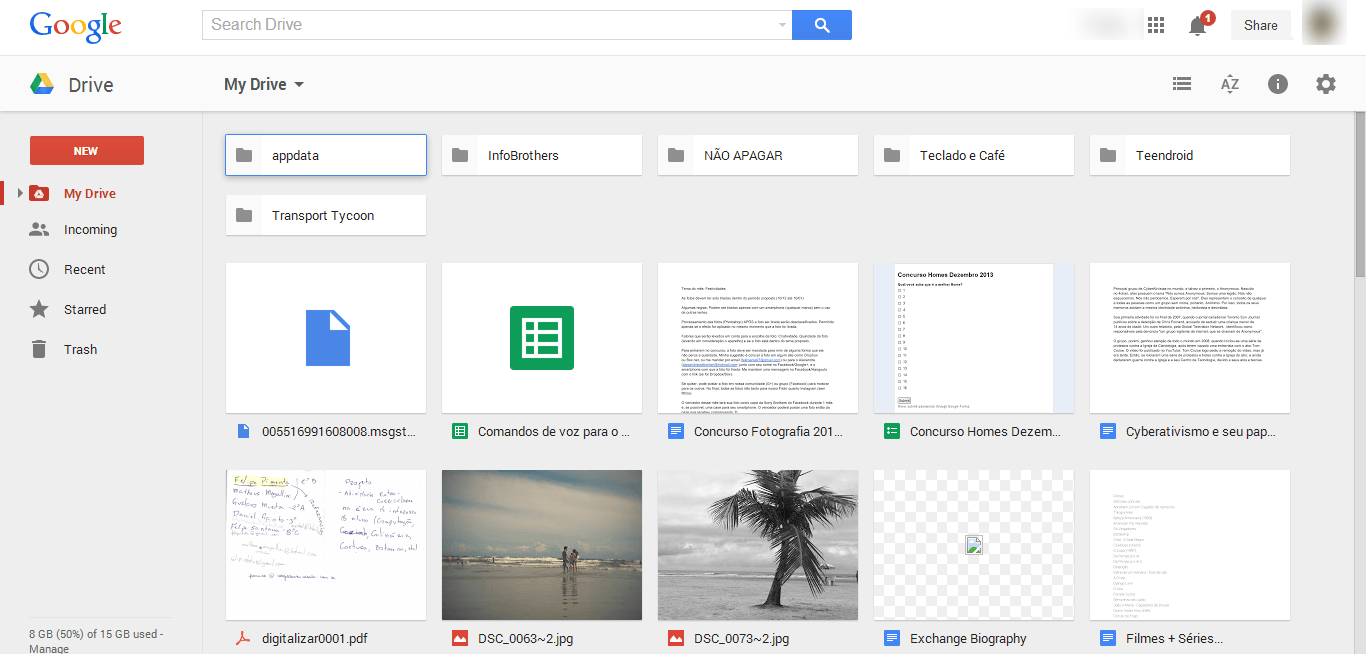Go to Starred files
Image resolution: width=1366 pixels, height=654 pixels.
tap(84, 309)
